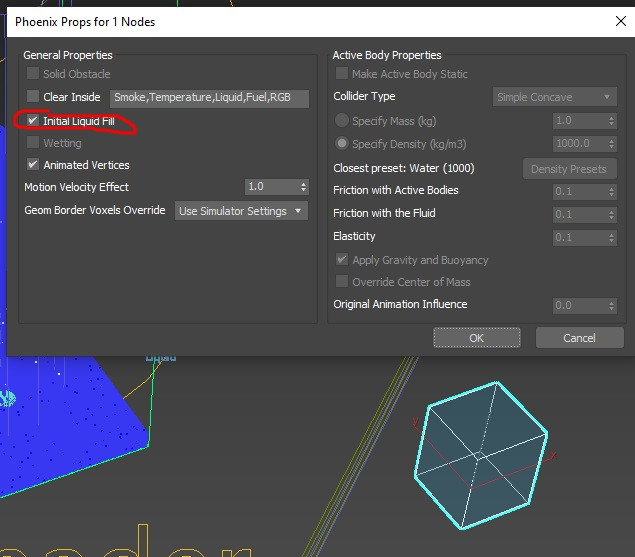Select Specify Mass (kg) radio button
The height and width of the screenshot is (557, 635).
342,120
